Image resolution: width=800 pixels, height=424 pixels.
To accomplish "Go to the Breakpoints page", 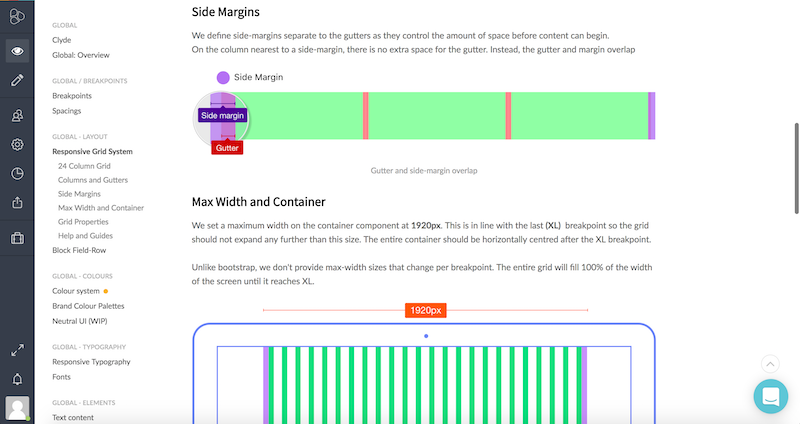I will 72,96.
